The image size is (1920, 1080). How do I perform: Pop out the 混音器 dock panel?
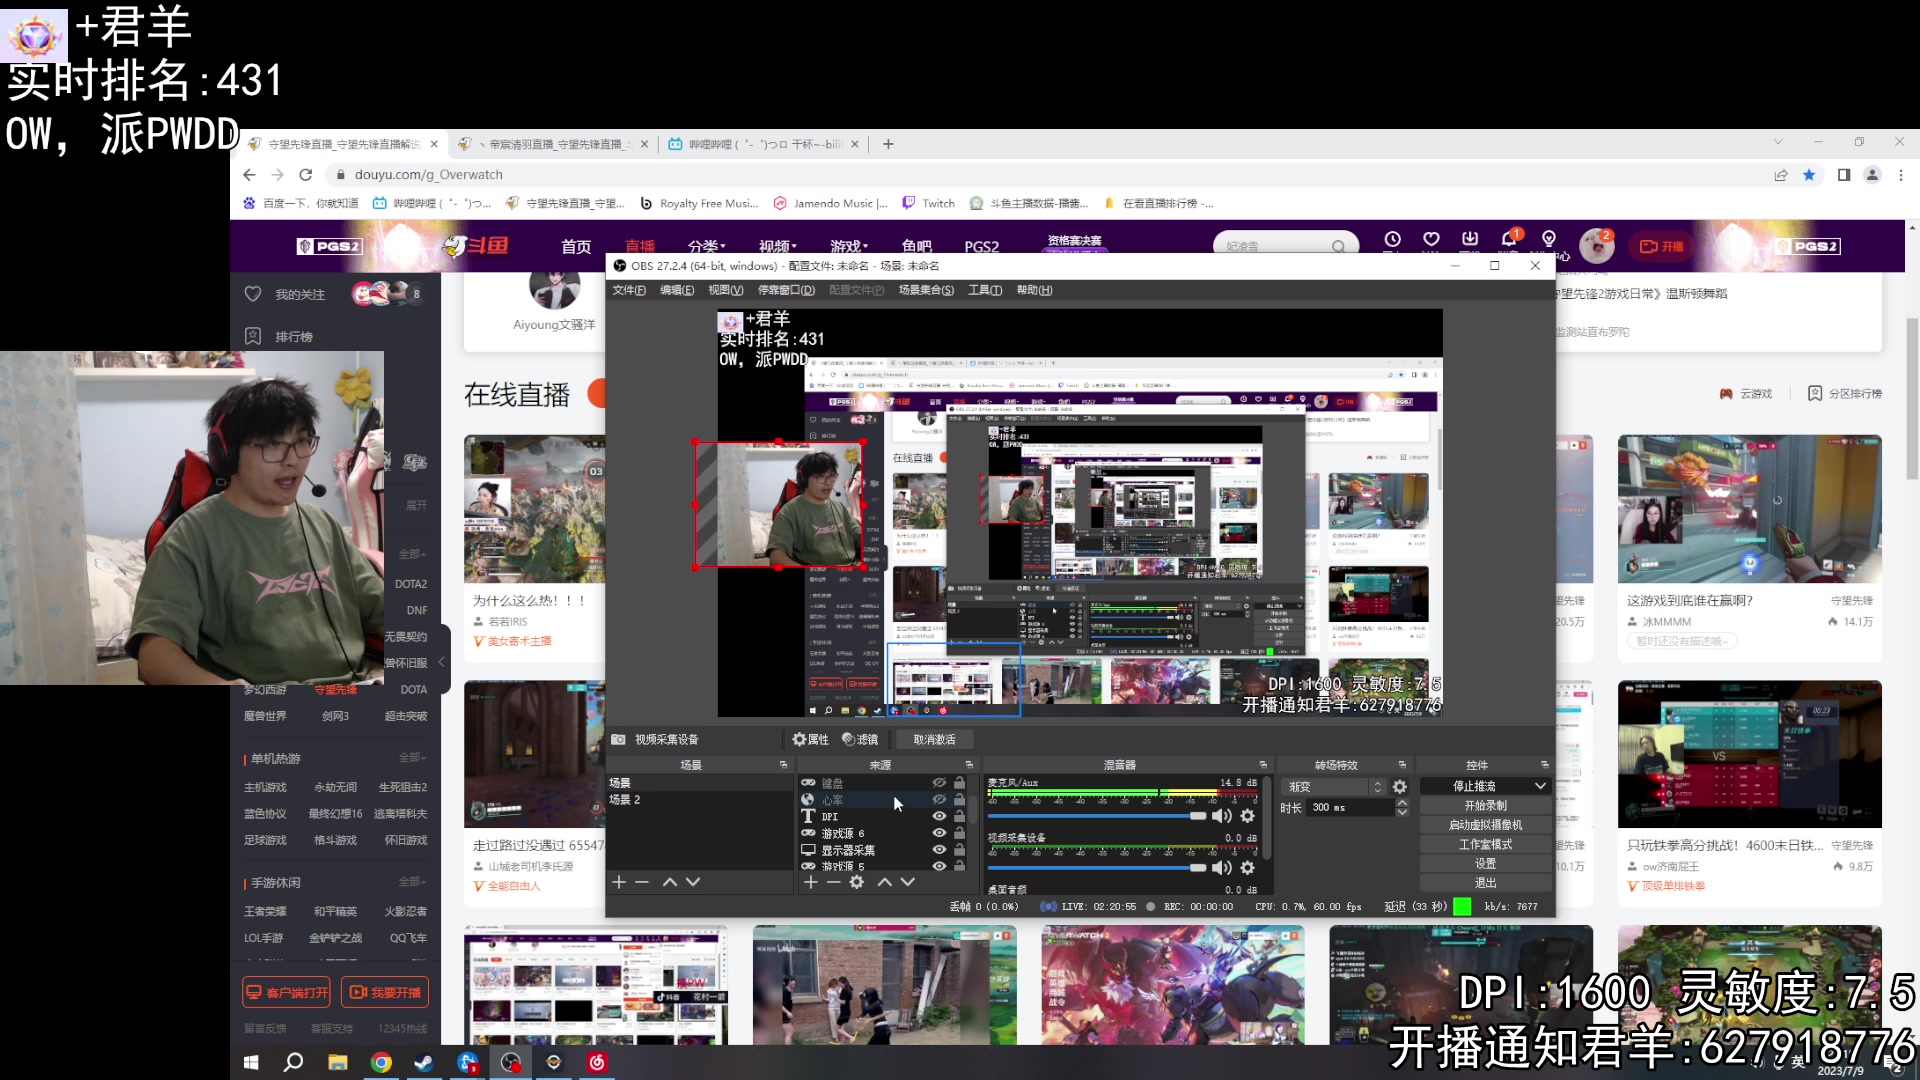[1263, 765]
